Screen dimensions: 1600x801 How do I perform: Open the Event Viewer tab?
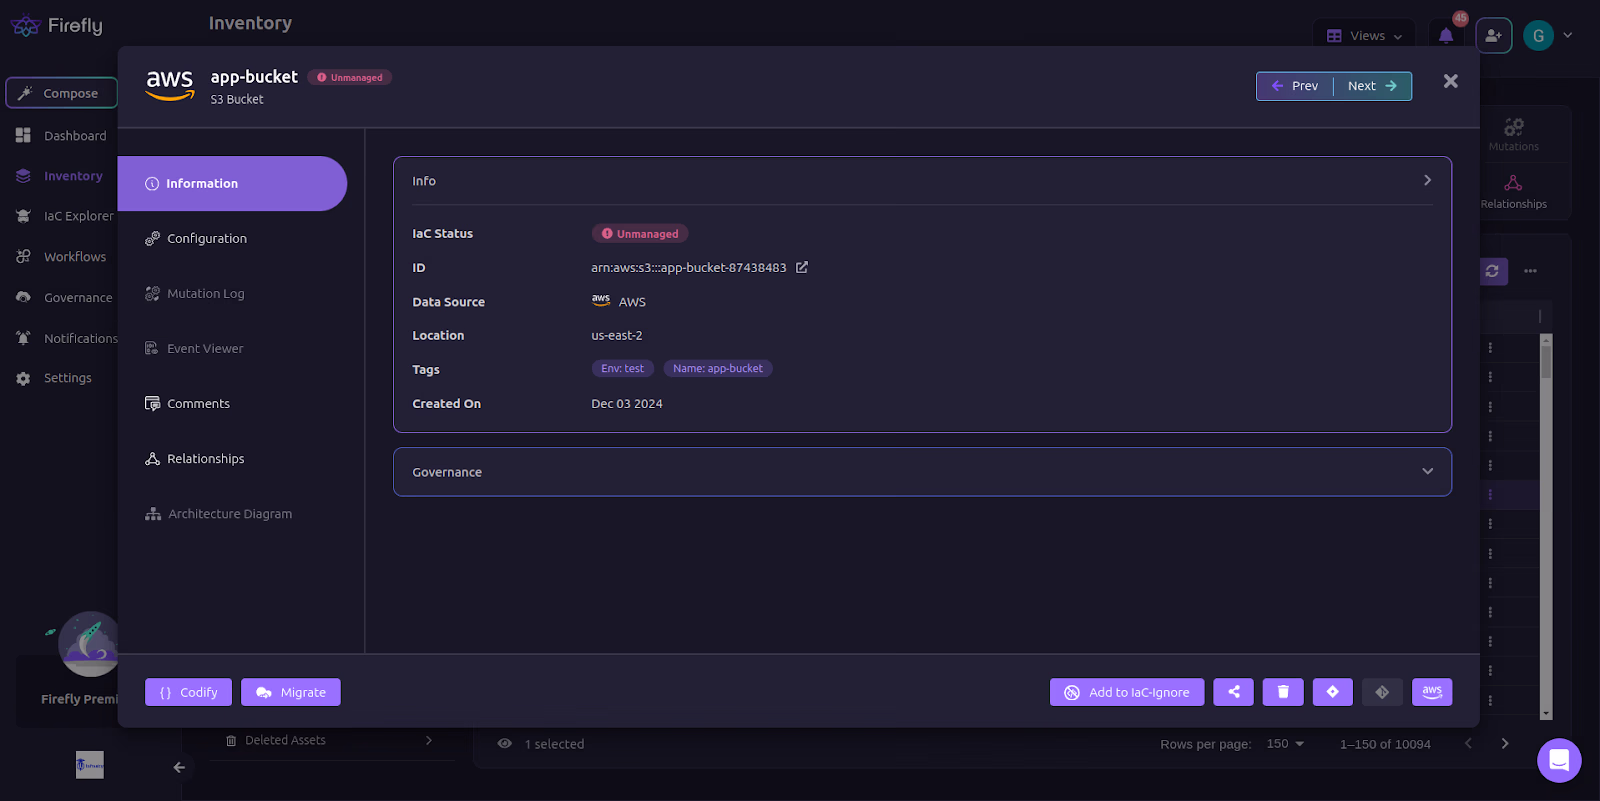point(194,349)
